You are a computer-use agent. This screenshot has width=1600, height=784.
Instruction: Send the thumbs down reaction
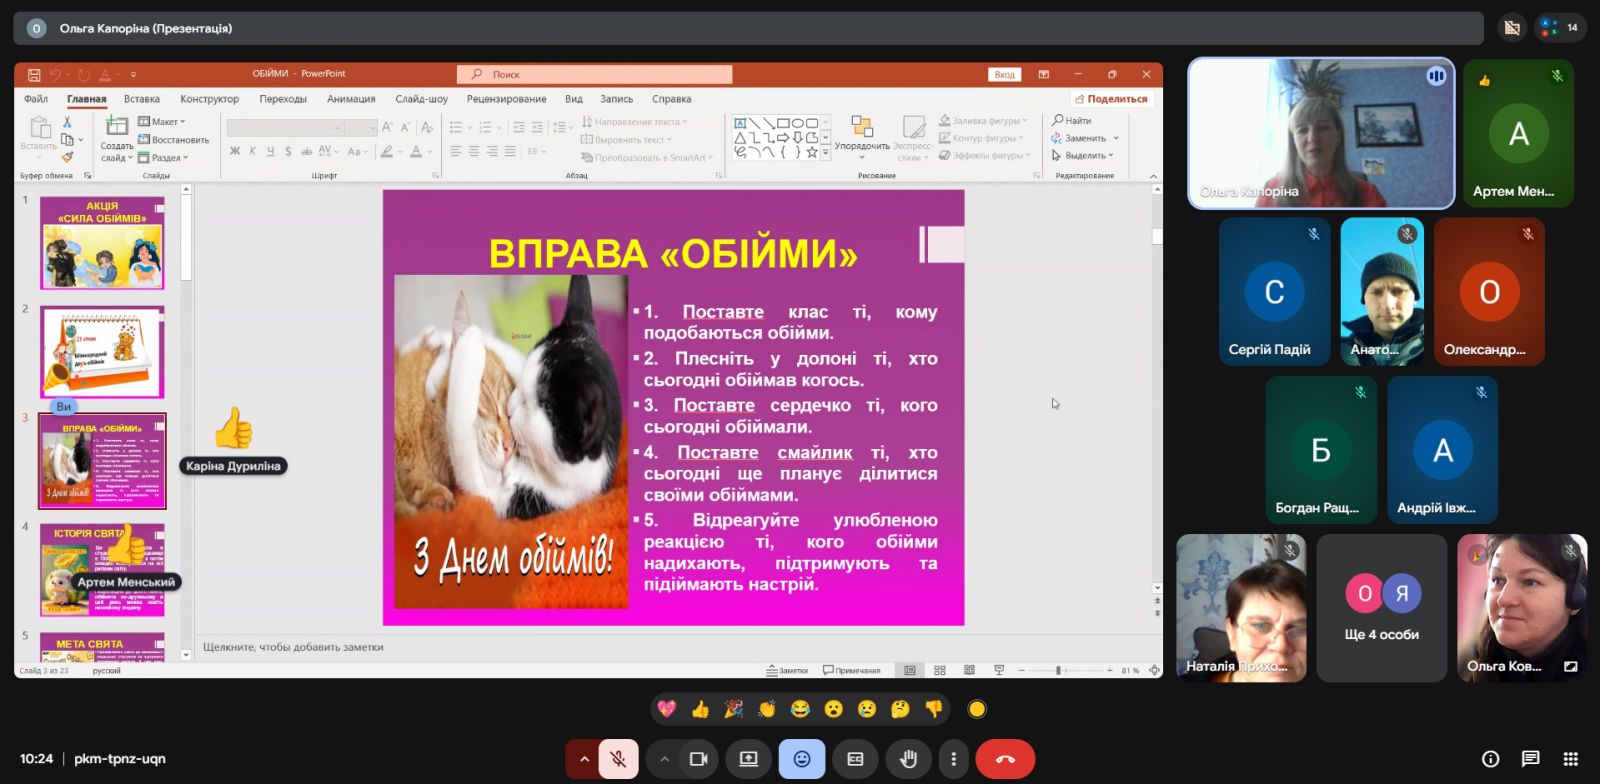tap(934, 709)
